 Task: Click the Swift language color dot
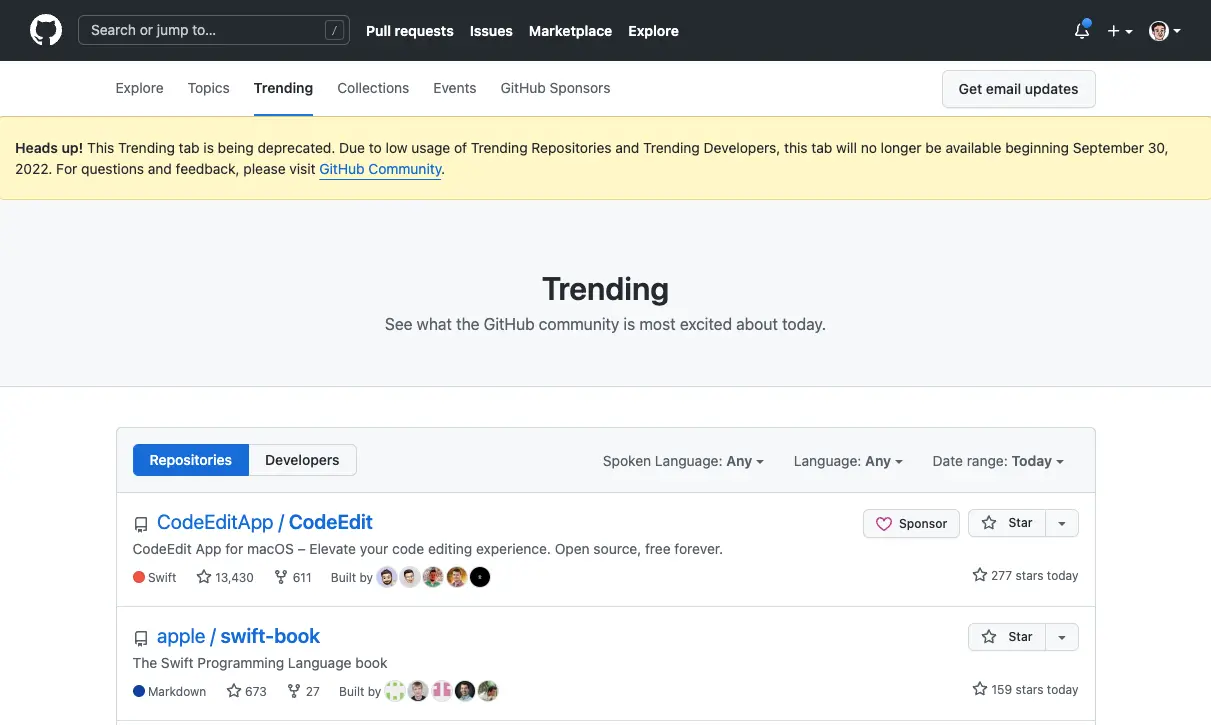pos(138,577)
